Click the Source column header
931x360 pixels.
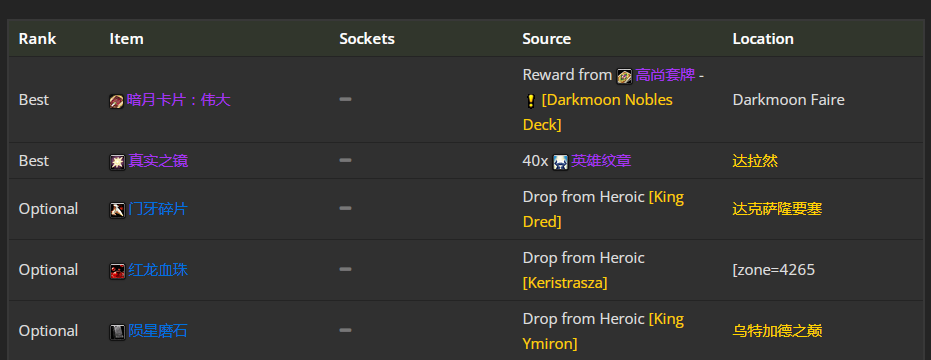pos(547,39)
